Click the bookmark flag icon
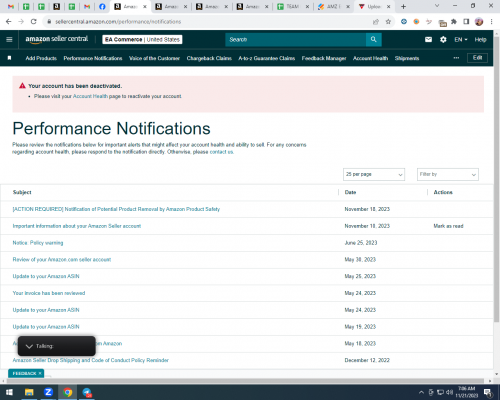 click(9, 58)
